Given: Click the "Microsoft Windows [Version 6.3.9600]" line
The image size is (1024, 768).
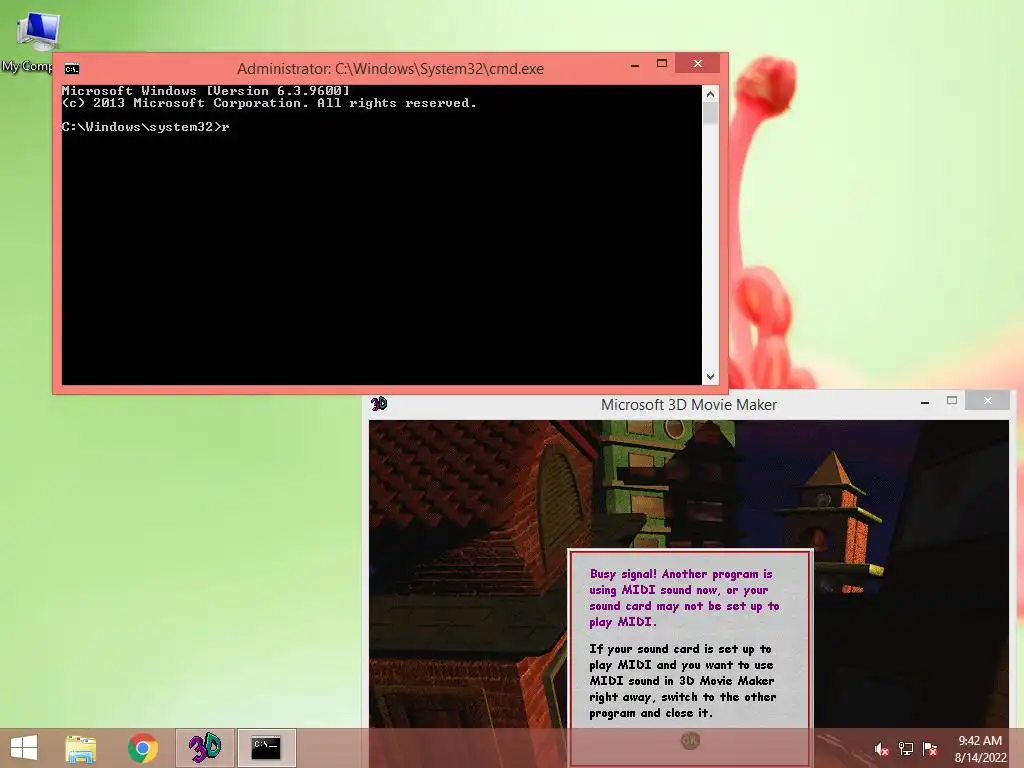Looking at the screenshot, I should [x=206, y=91].
